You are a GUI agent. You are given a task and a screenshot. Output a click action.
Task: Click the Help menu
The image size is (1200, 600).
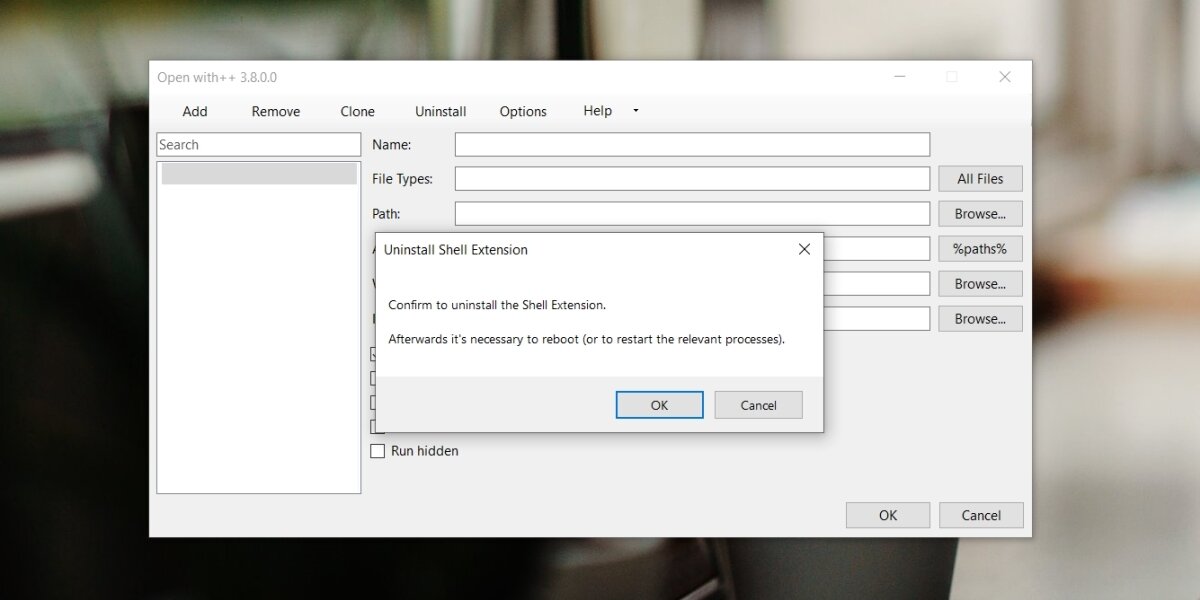[x=597, y=111]
